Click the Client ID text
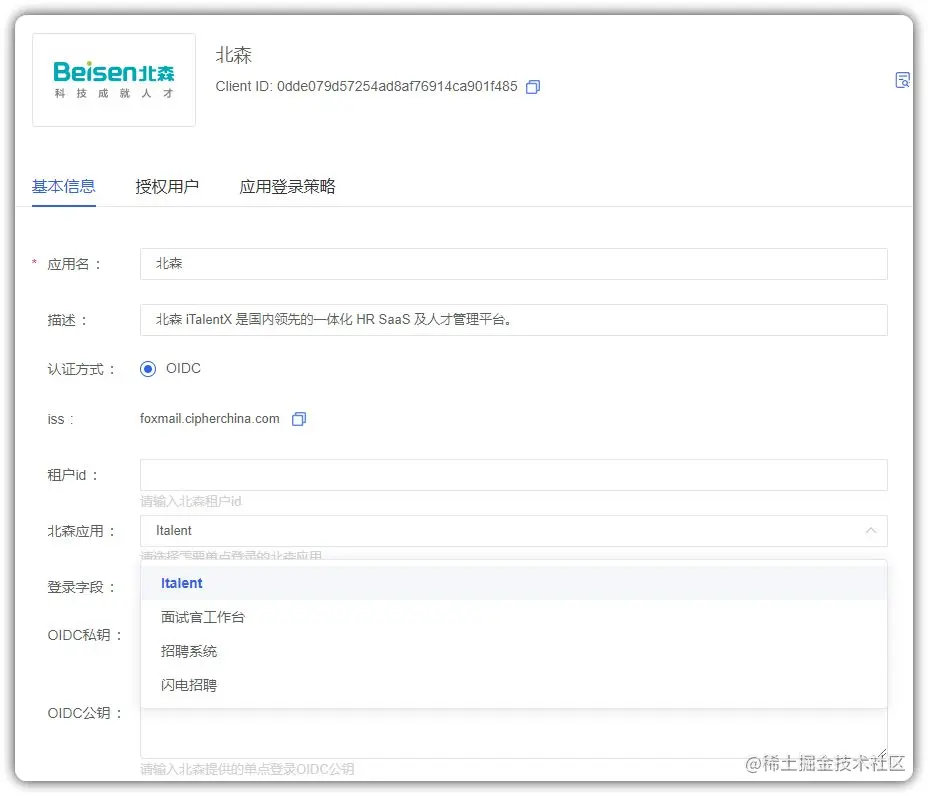 point(366,86)
